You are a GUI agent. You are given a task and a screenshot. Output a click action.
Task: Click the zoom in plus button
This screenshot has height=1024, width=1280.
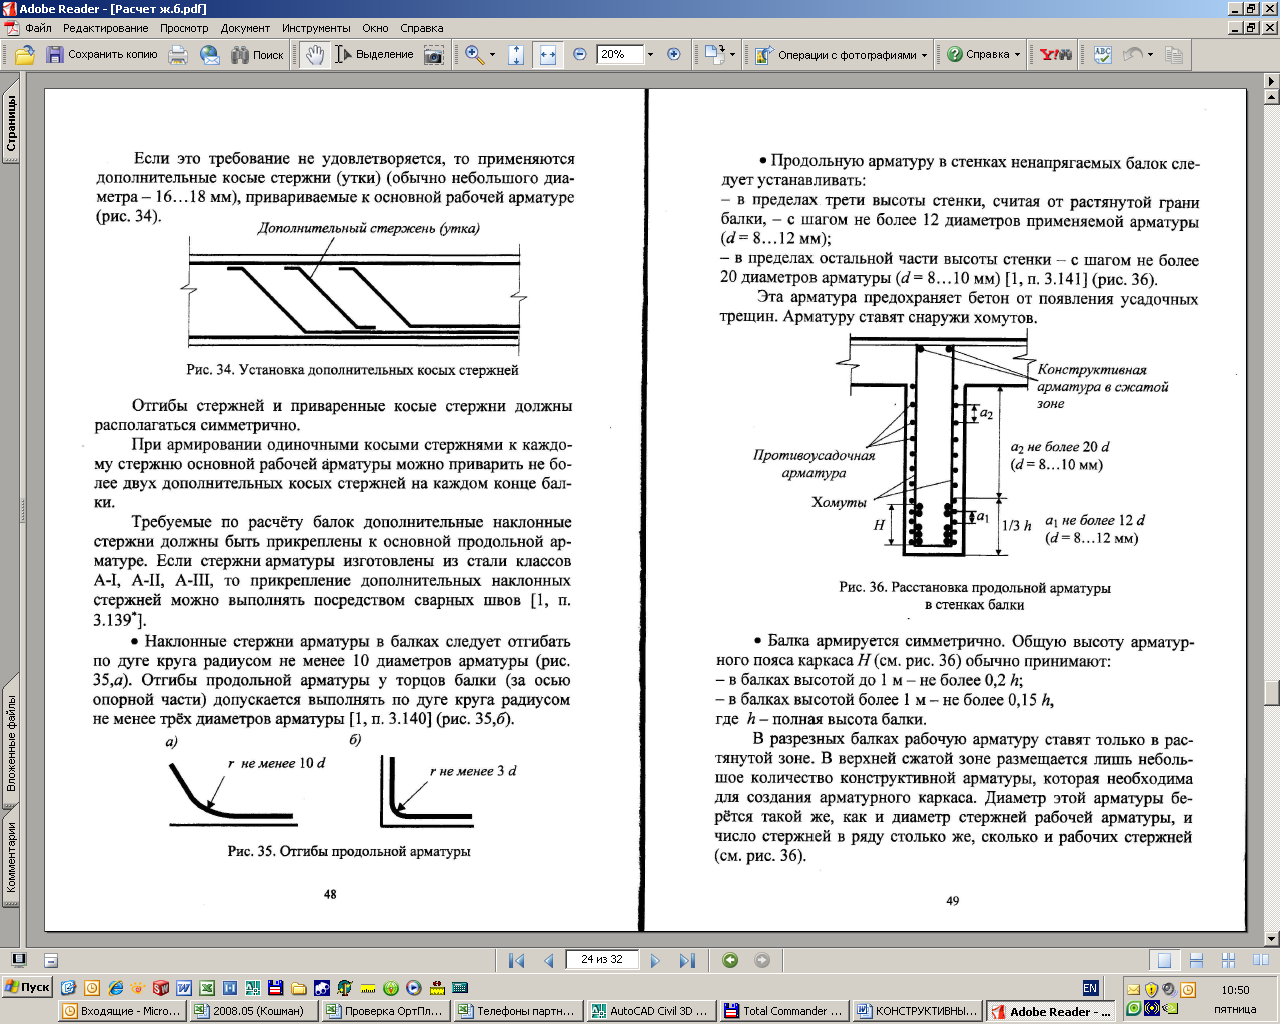coord(673,55)
